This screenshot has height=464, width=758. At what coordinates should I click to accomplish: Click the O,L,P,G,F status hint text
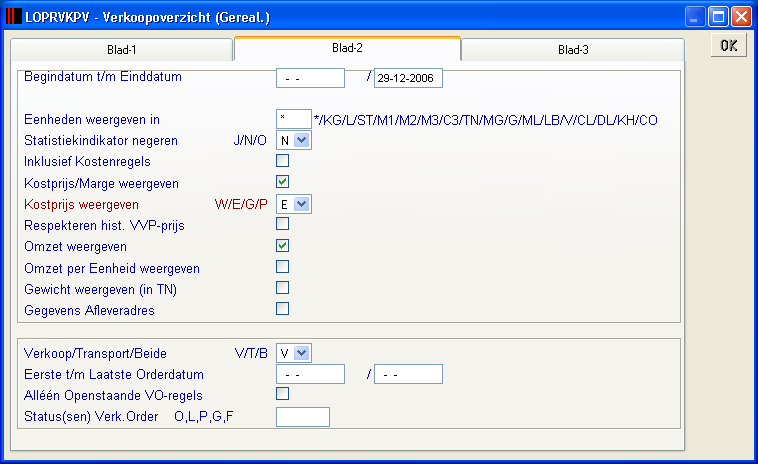tap(204, 417)
